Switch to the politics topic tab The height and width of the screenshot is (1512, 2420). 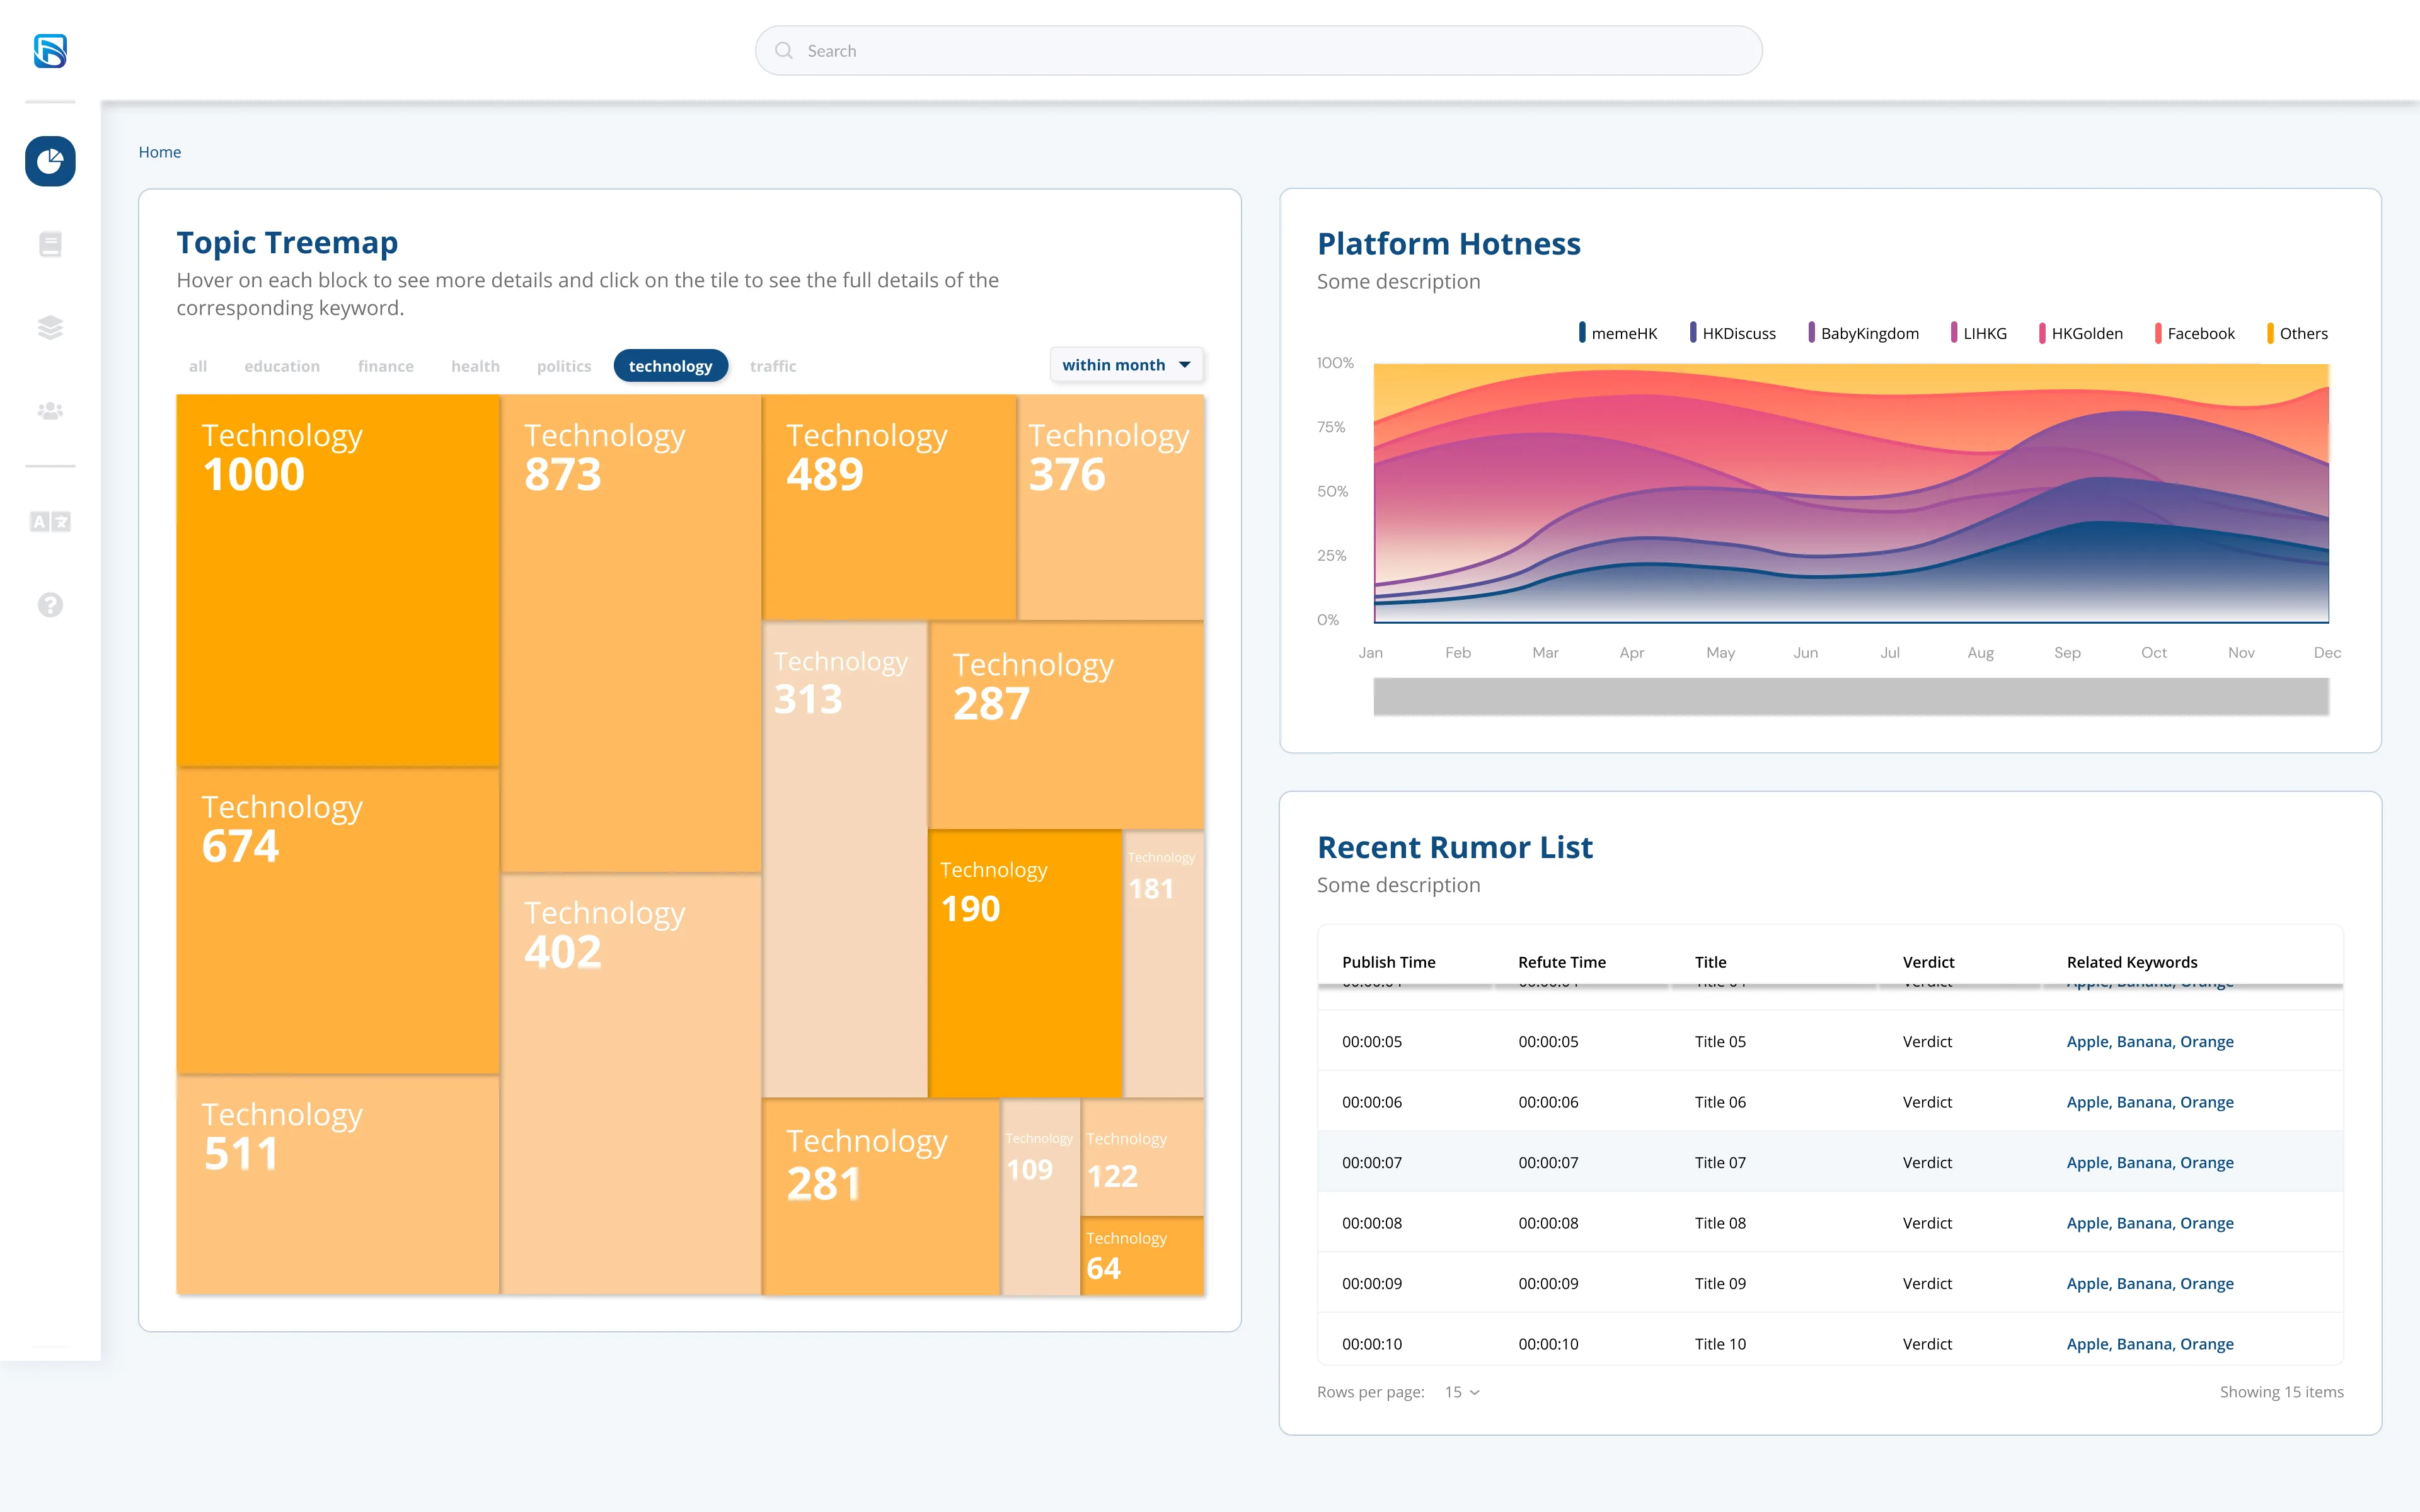click(x=564, y=366)
